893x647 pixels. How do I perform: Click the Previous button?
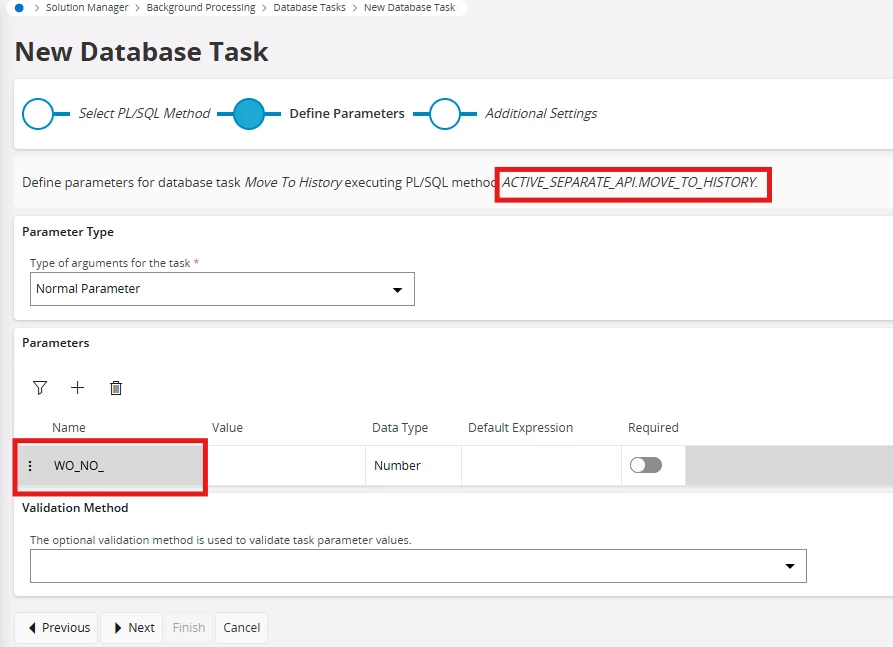[x=57, y=628]
